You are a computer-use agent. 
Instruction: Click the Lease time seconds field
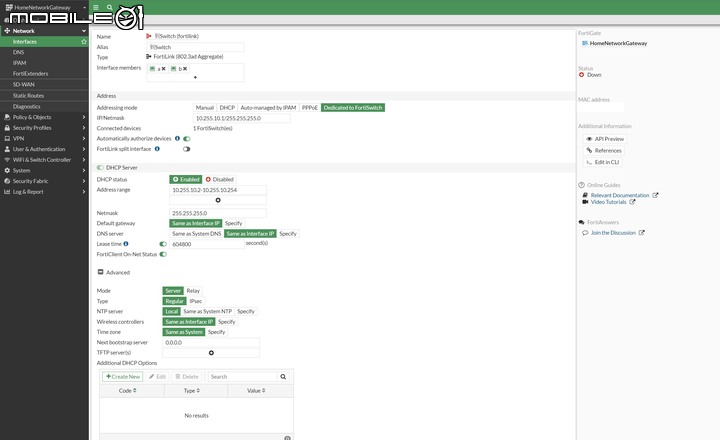(207, 244)
